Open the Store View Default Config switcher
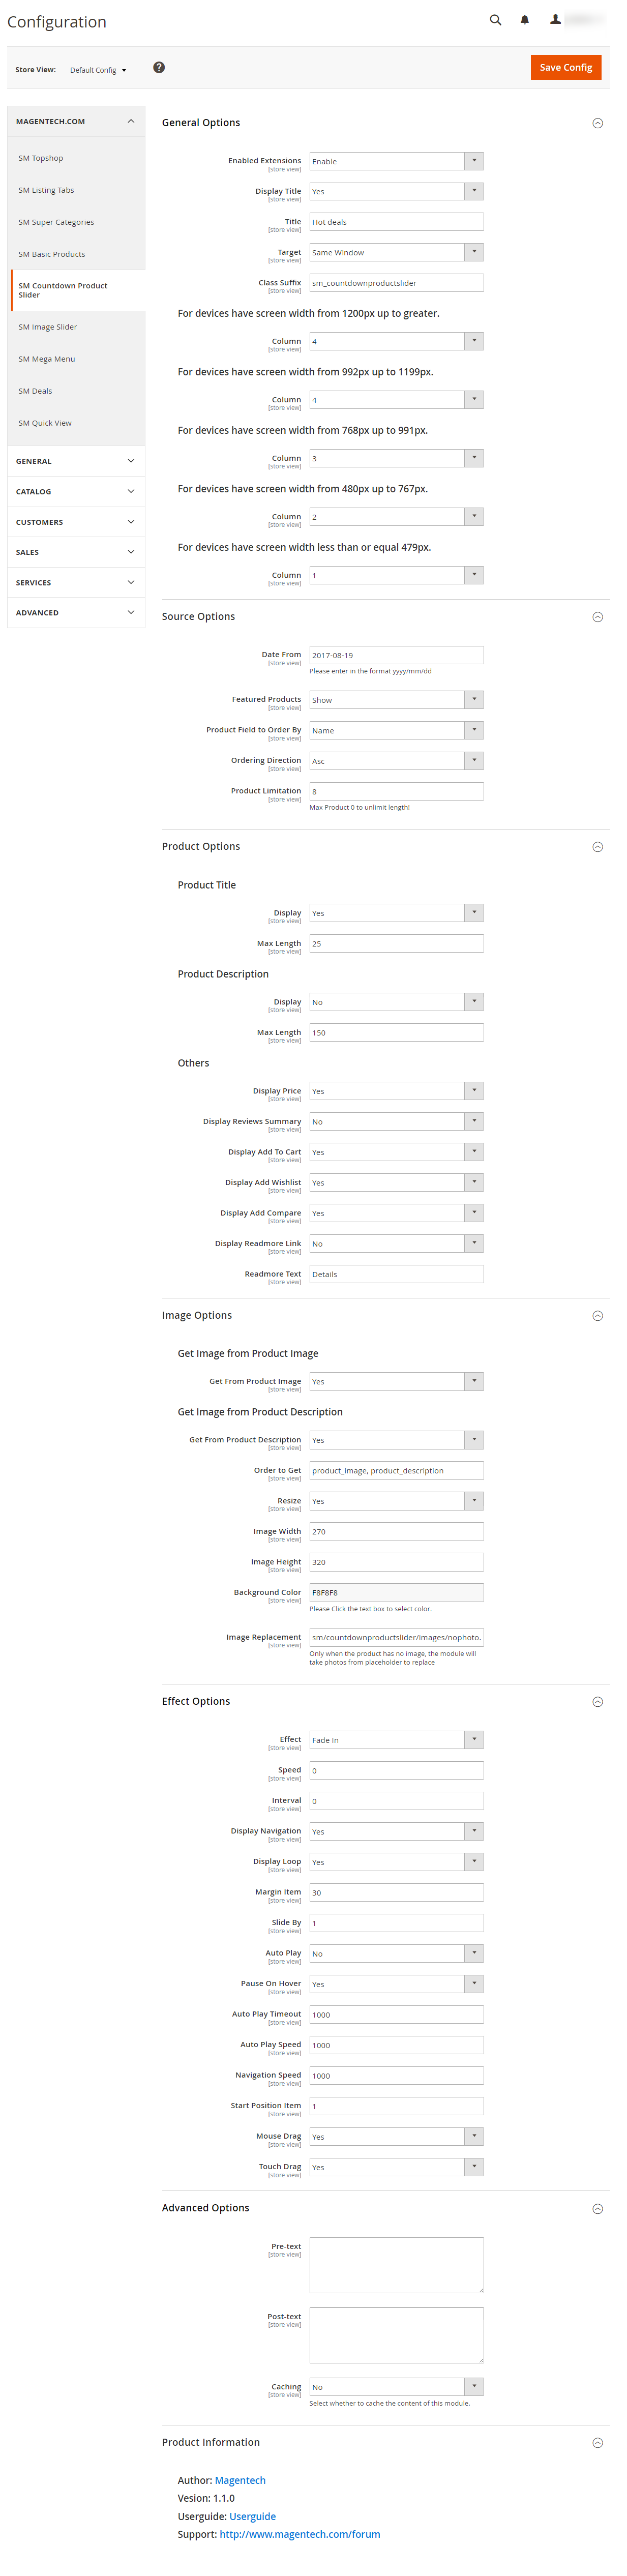The width and height of the screenshot is (627, 2576). 98,70
